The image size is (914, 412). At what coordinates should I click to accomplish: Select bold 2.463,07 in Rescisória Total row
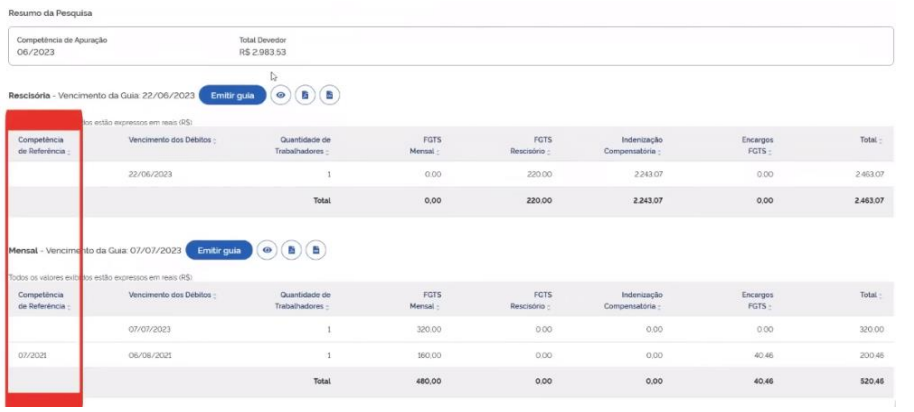[868, 200]
